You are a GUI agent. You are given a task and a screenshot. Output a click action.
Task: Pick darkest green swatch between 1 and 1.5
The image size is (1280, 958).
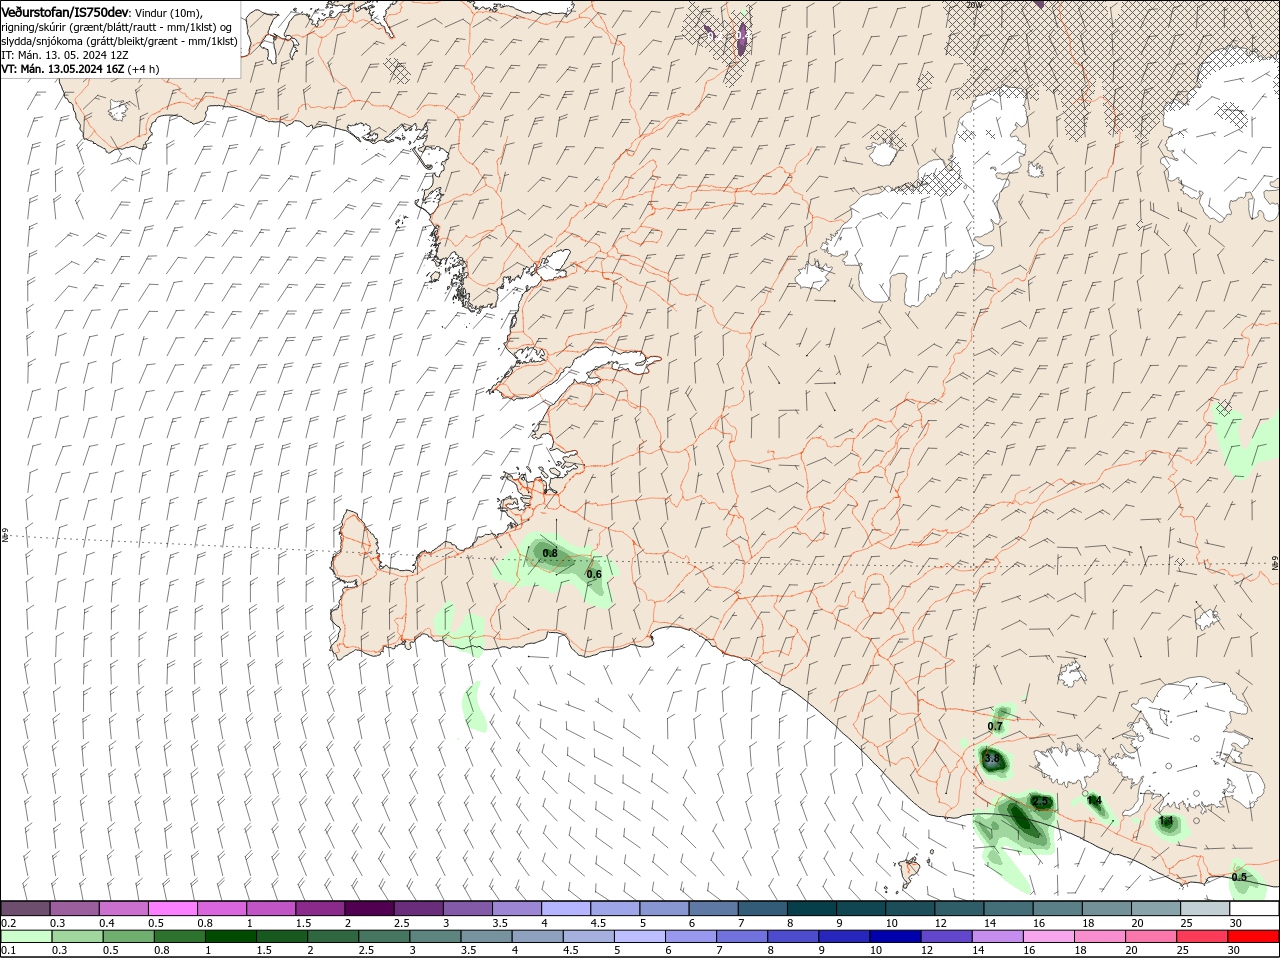(x=231, y=936)
